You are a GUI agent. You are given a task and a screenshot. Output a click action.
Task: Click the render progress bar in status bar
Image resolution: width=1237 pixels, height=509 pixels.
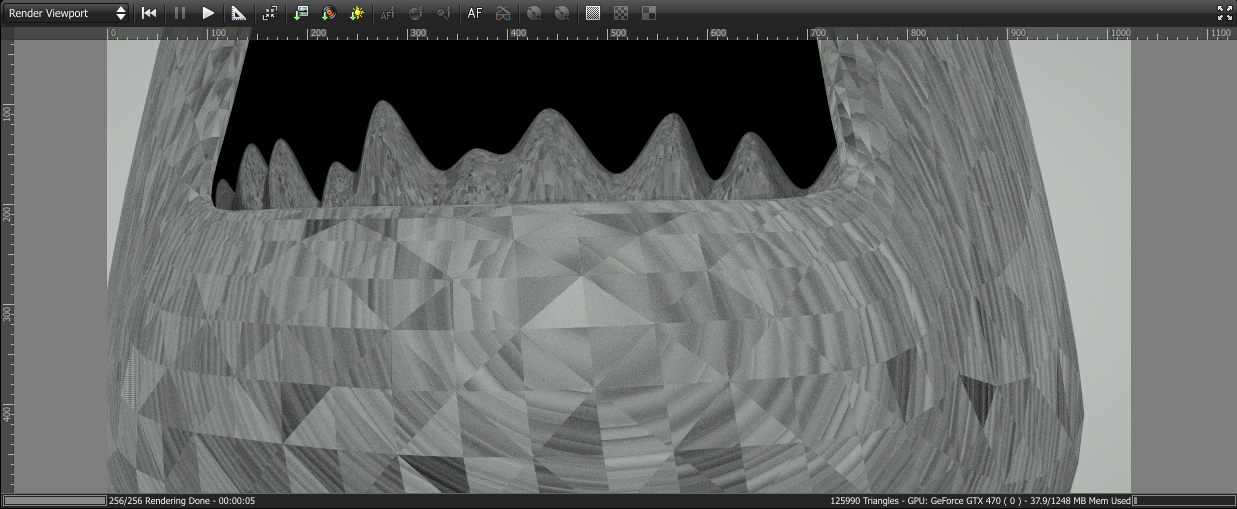(55, 500)
